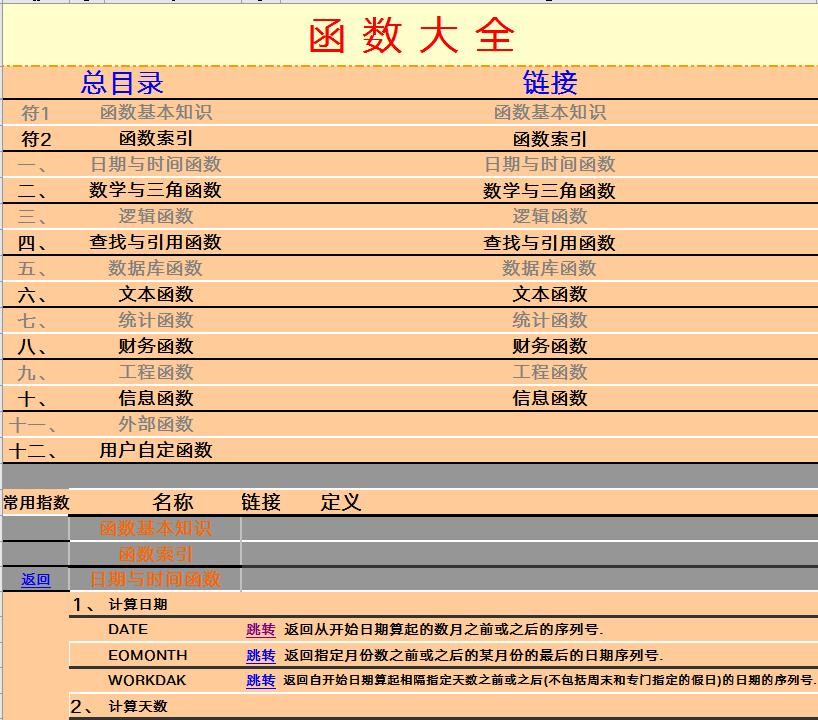This screenshot has width=818, height=720.
Task: Select the 函 数 大 全 title cell
Action: pyautogui.click(x=409, y=35)
